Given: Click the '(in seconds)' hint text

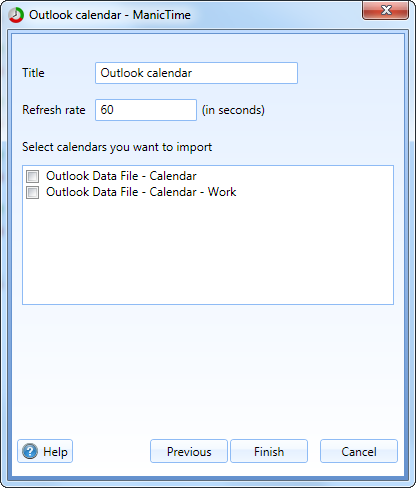Looking at the screenshot, I should click(233, 110).
